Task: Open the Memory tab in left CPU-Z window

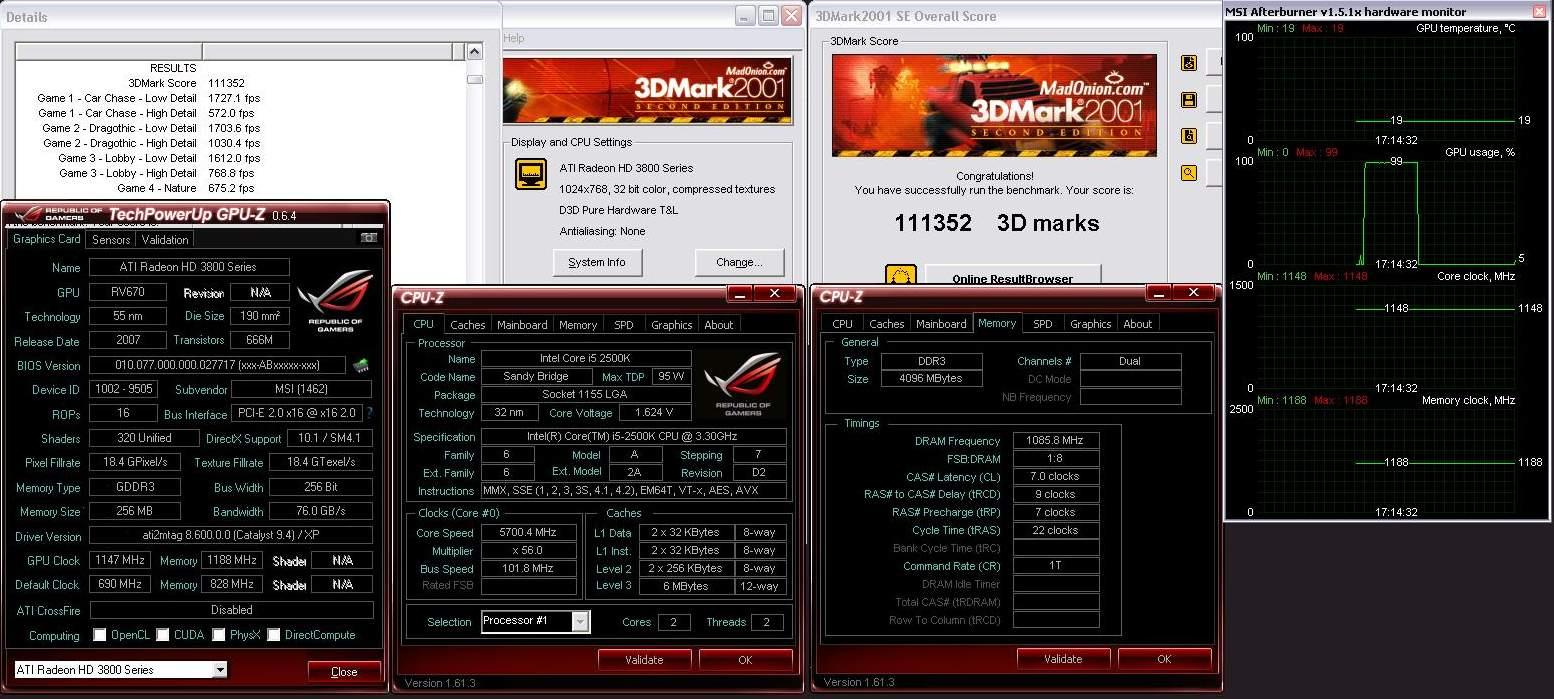Action: coord(578,324)
